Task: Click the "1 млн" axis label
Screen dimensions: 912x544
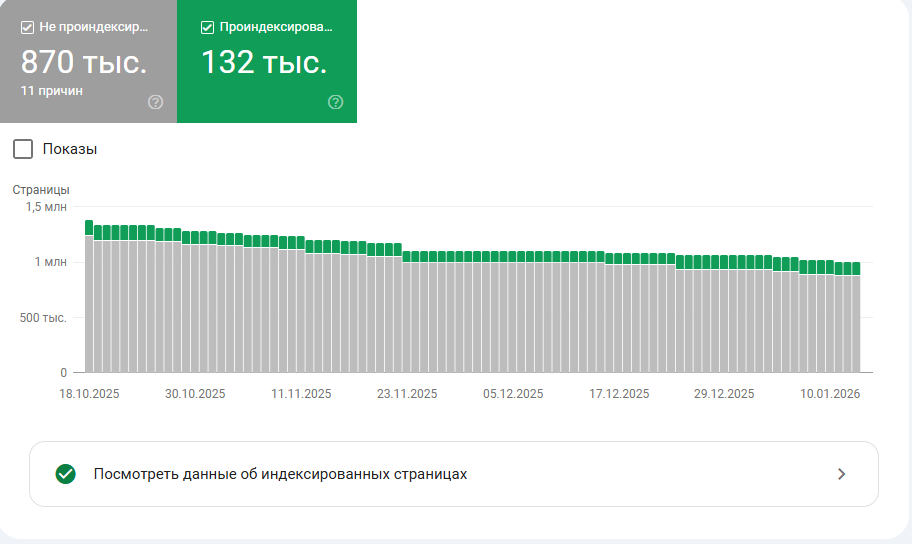Action: click(51, 262)
